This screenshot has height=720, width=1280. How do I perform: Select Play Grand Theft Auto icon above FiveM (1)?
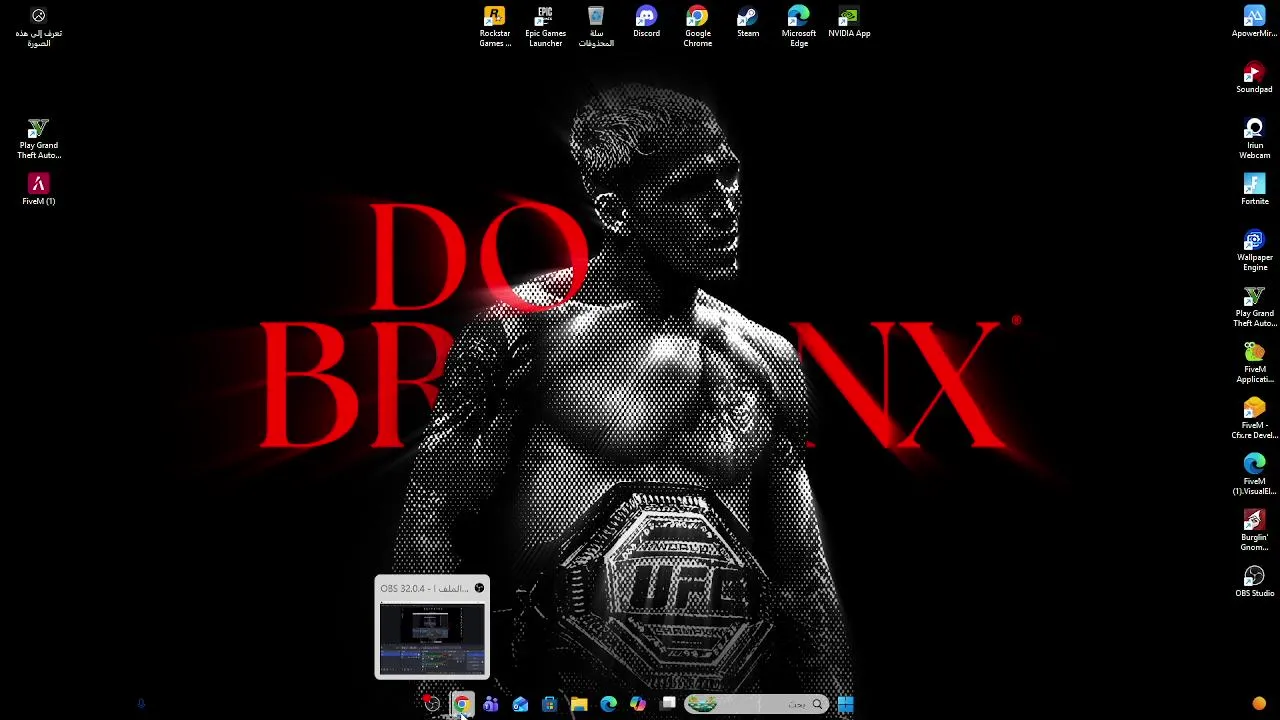pyautogui.click(x=38, y=139)
